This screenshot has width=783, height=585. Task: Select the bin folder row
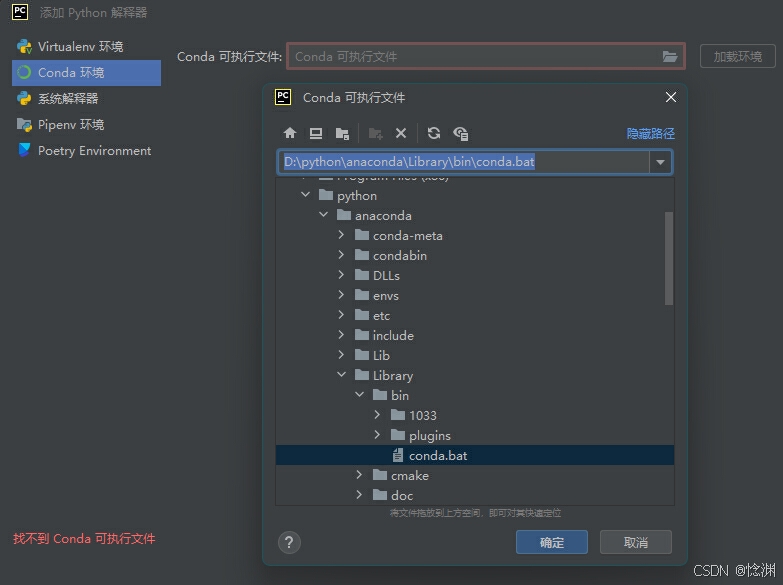475,395
